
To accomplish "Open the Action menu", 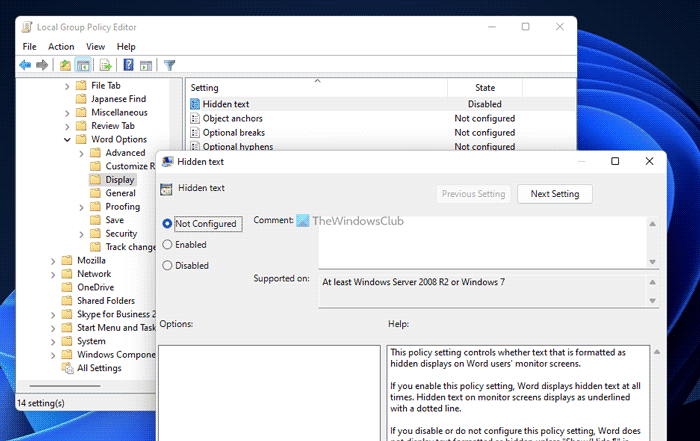I will (61, 46).
